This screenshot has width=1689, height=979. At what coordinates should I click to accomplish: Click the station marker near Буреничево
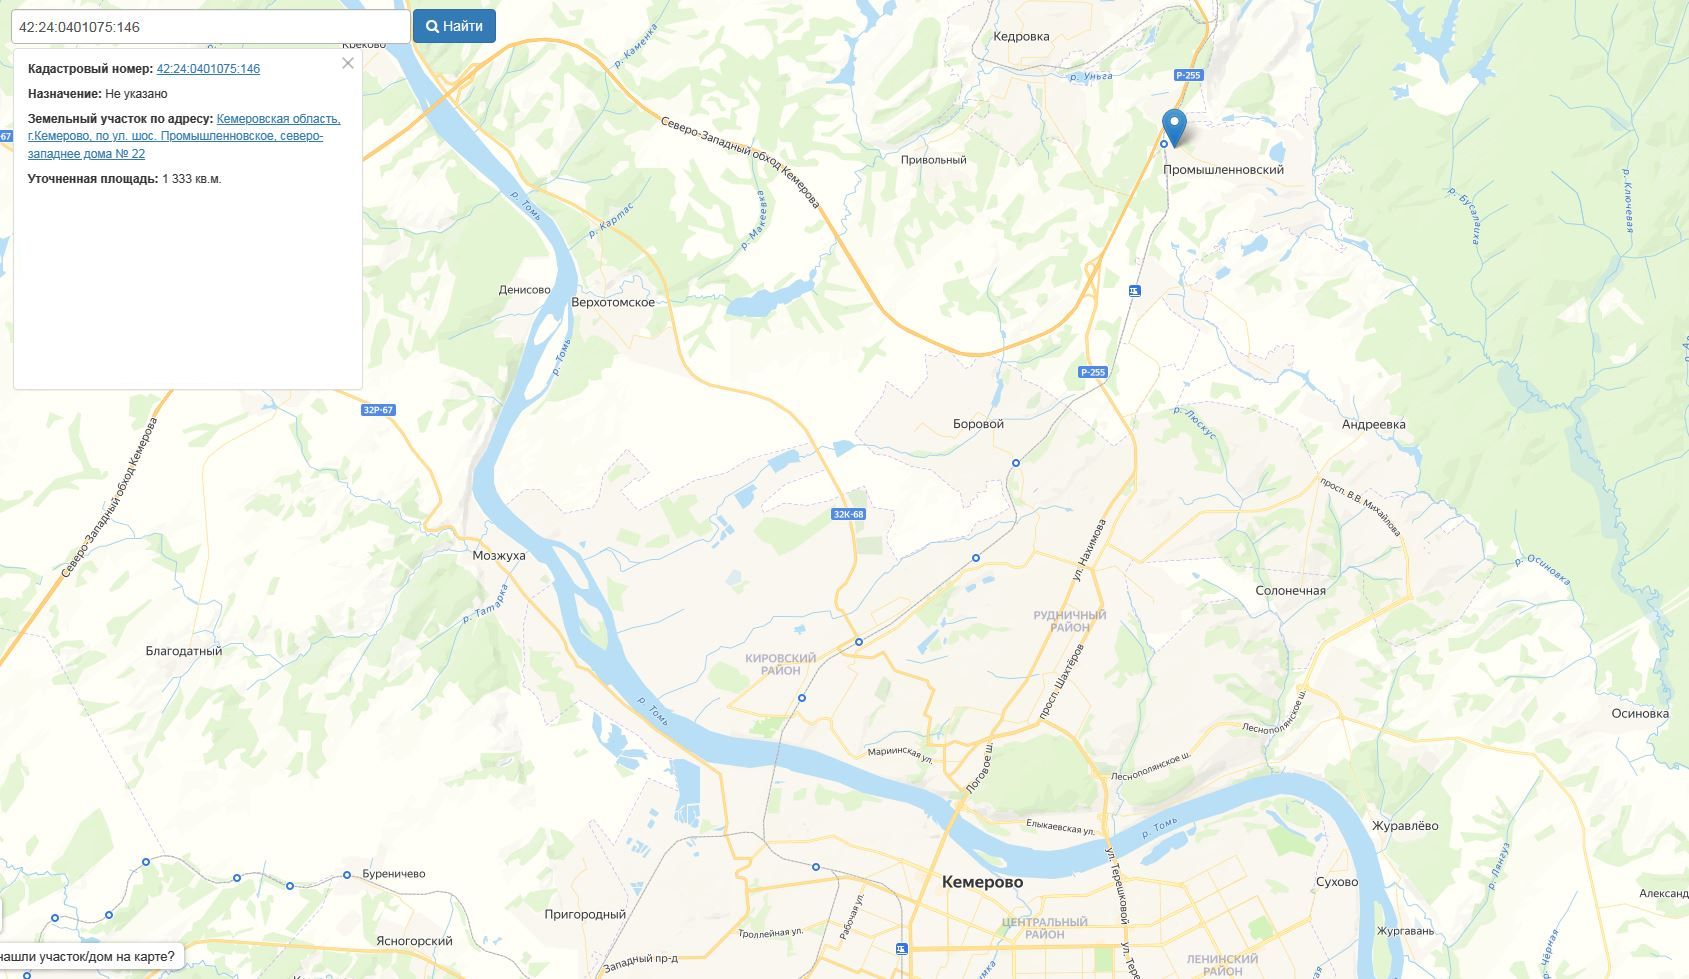(347, 875)
